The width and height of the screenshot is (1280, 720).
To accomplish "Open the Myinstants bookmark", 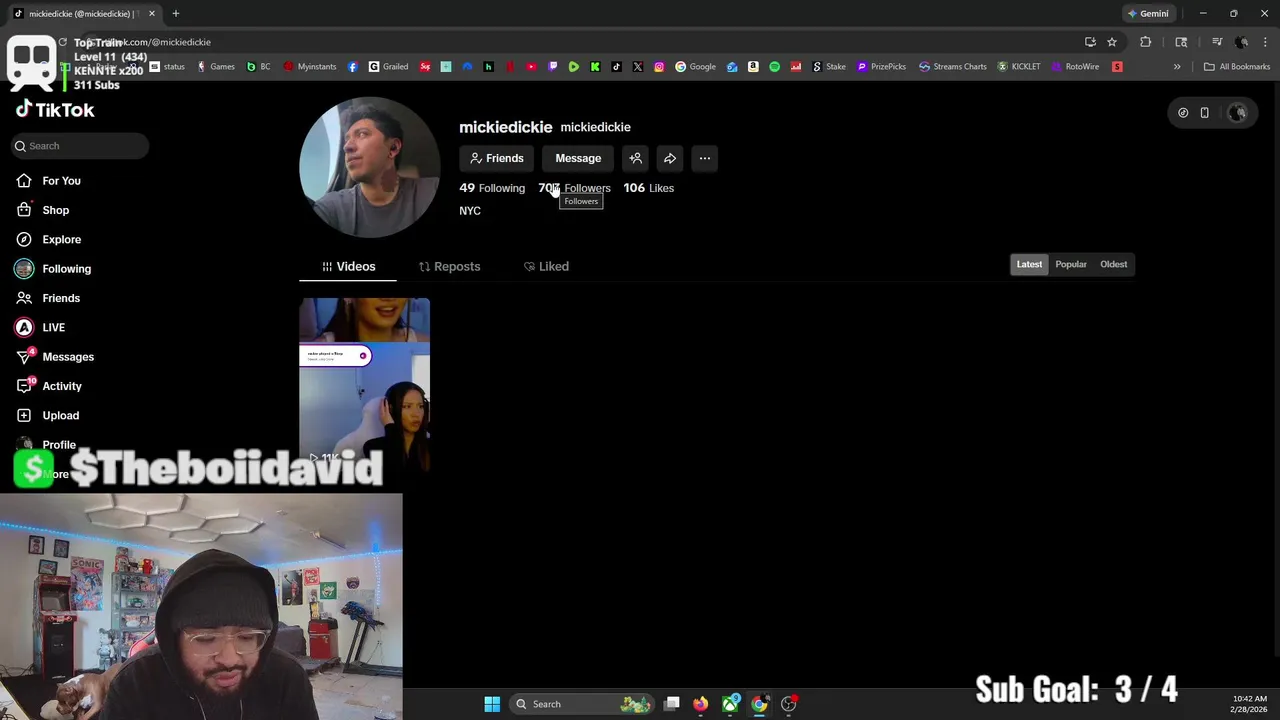I will pyautogui.click(x=310, y=67).
